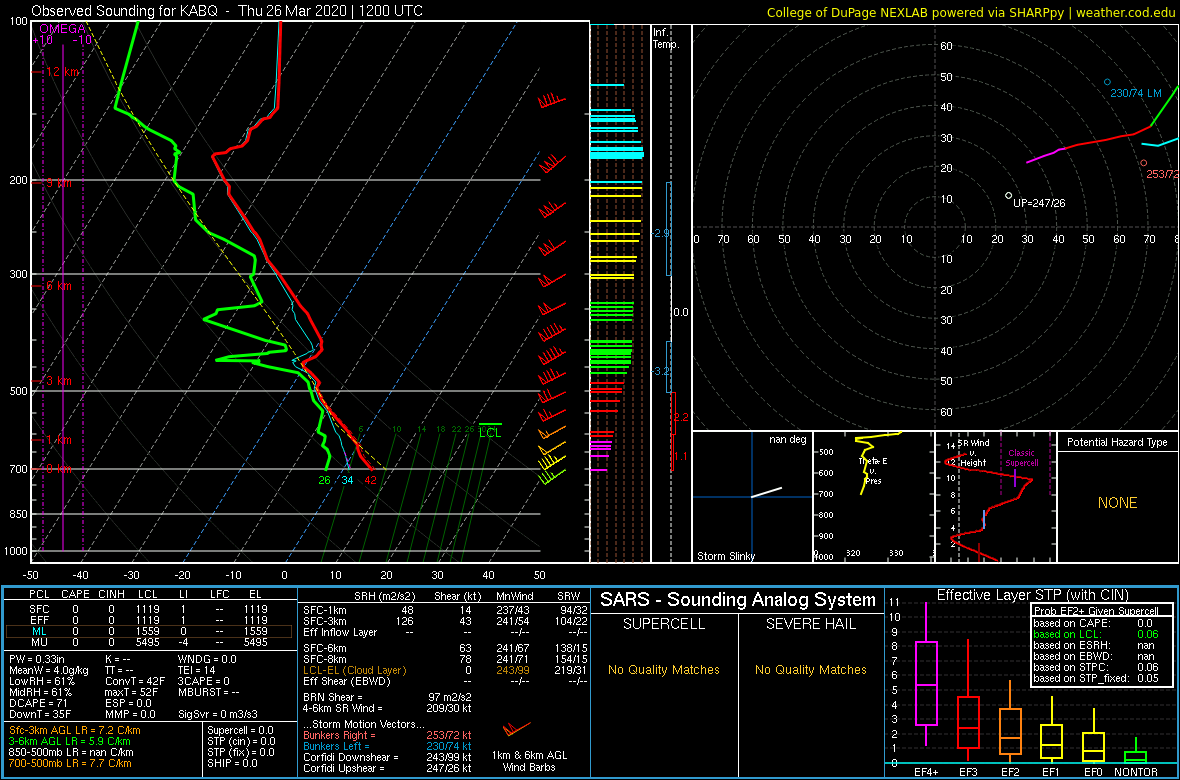Click the PW = 0.33in value

38,658
